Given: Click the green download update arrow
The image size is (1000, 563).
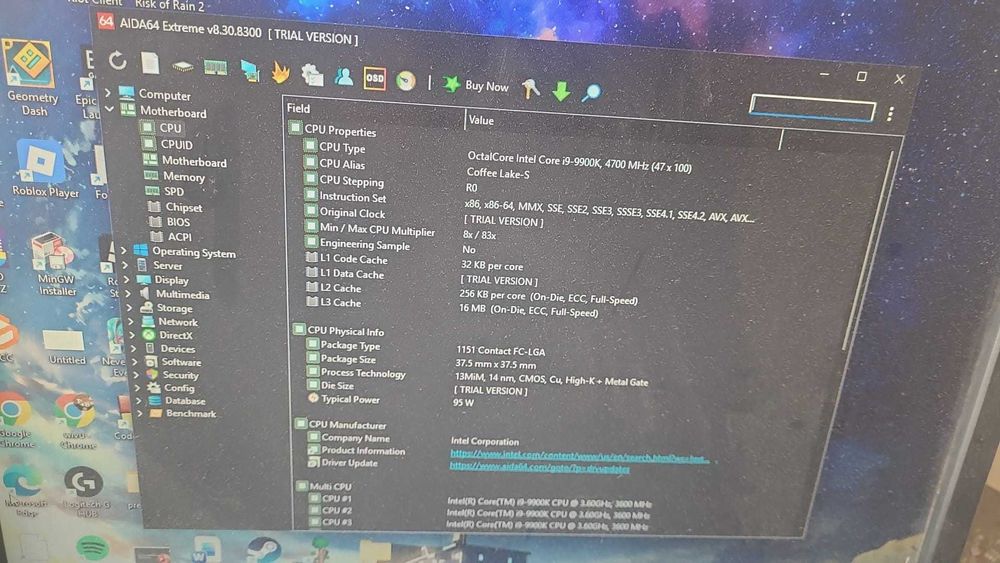Looking at the screenshot, I should coord(561,91).
